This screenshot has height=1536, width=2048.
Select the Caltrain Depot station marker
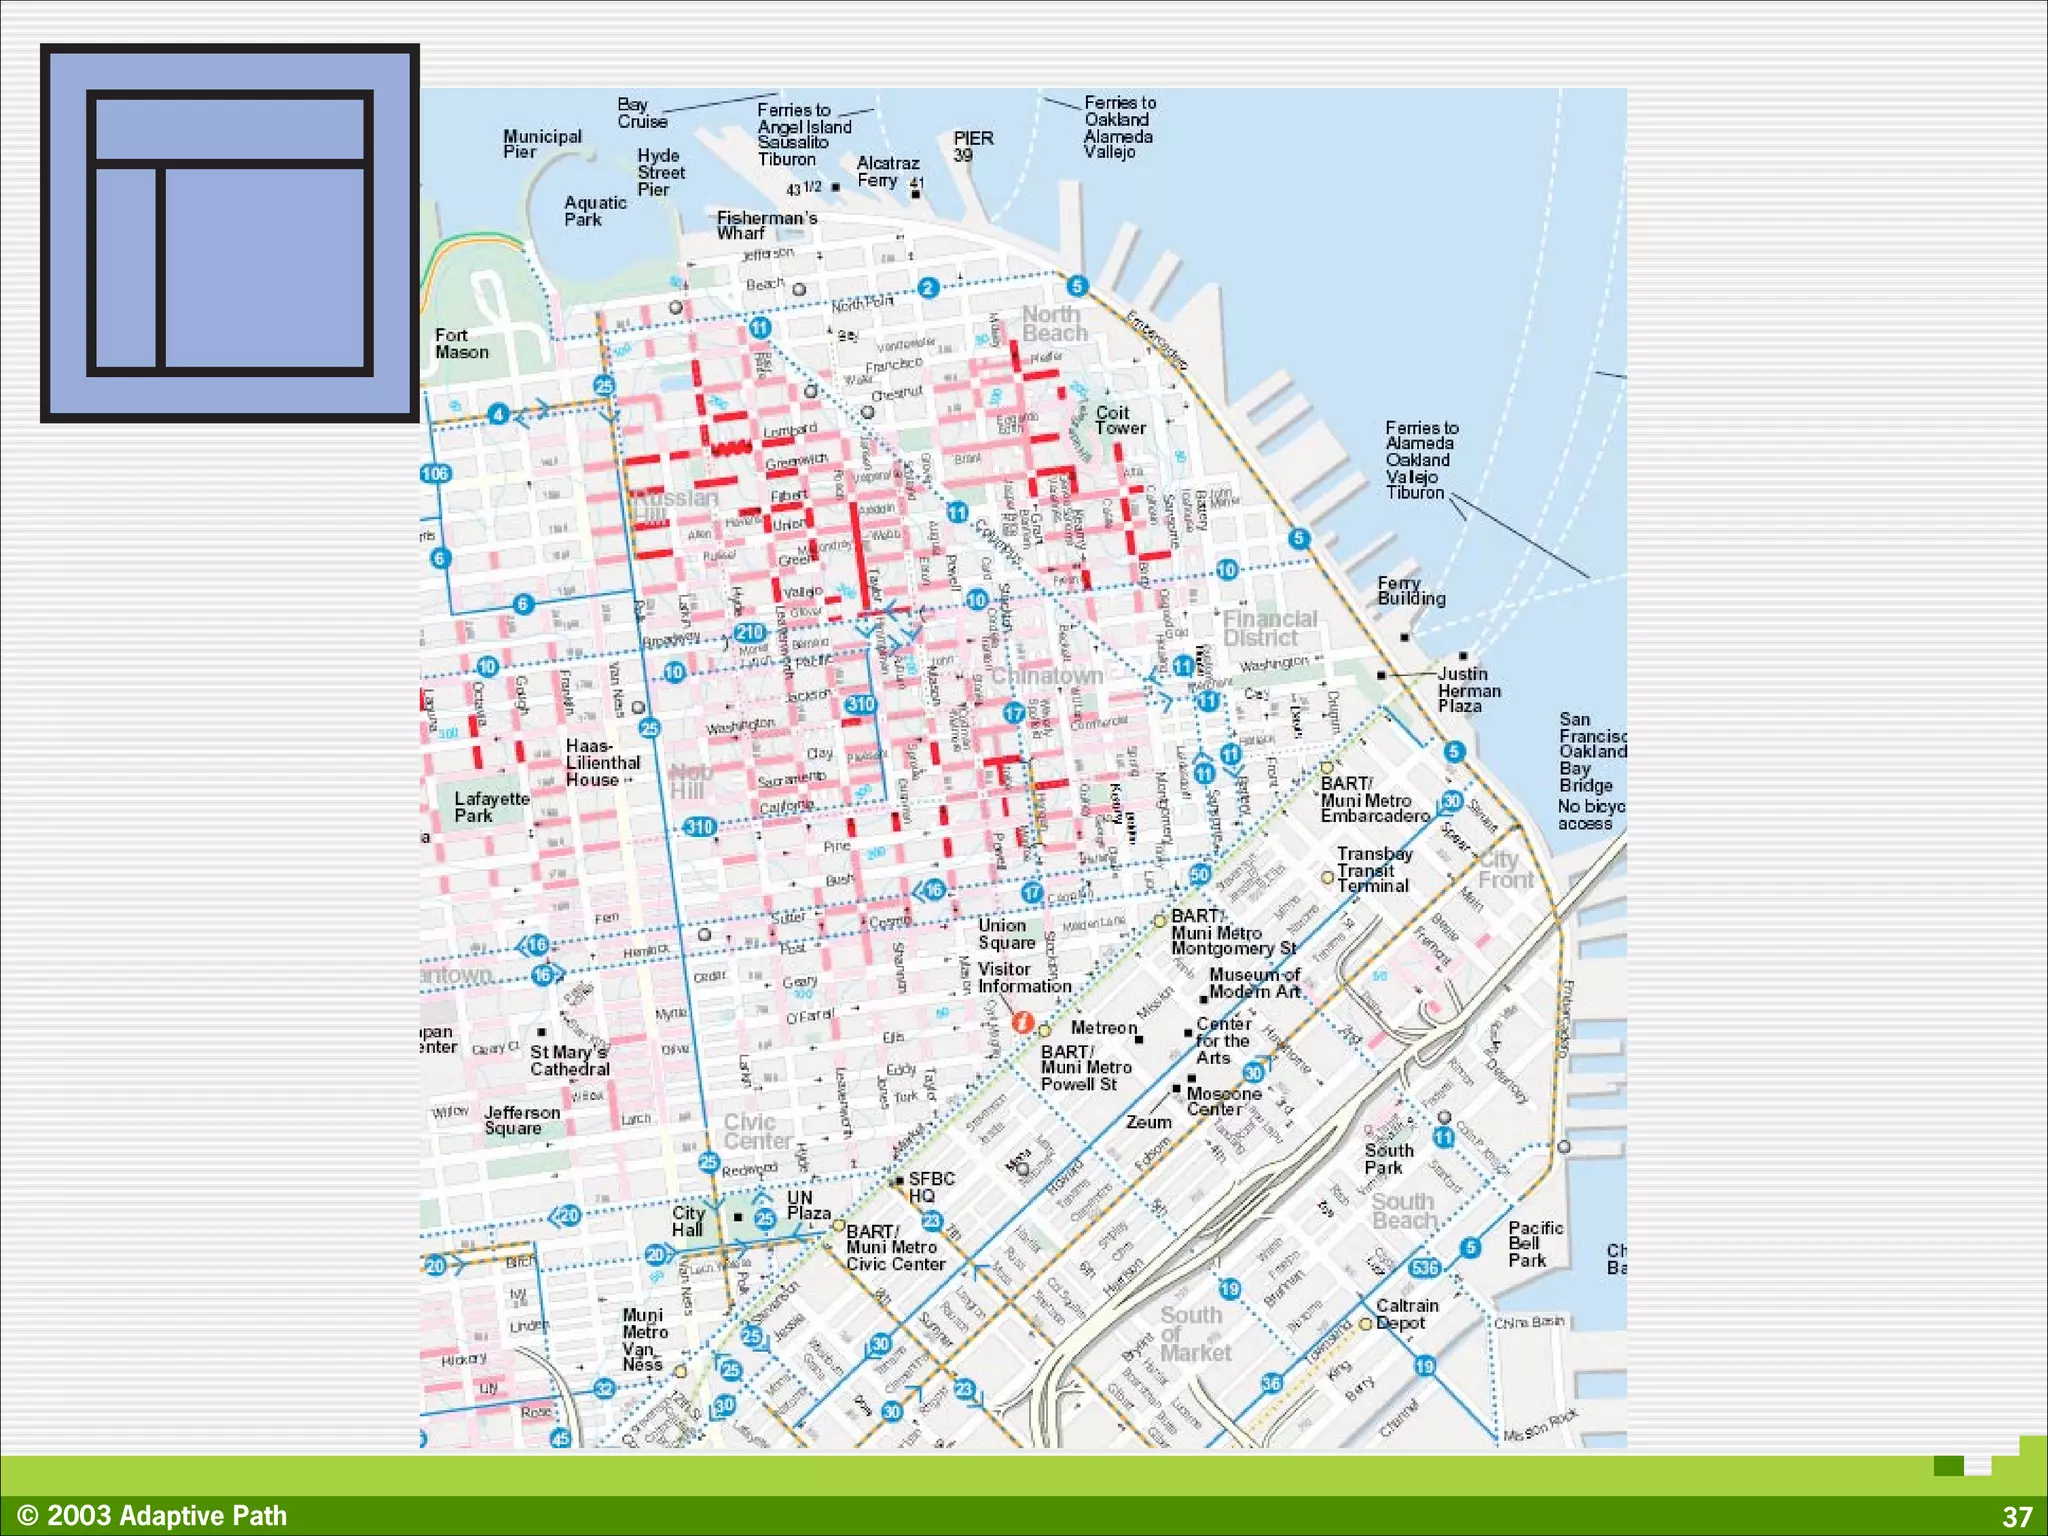tap(1365, 1323)
